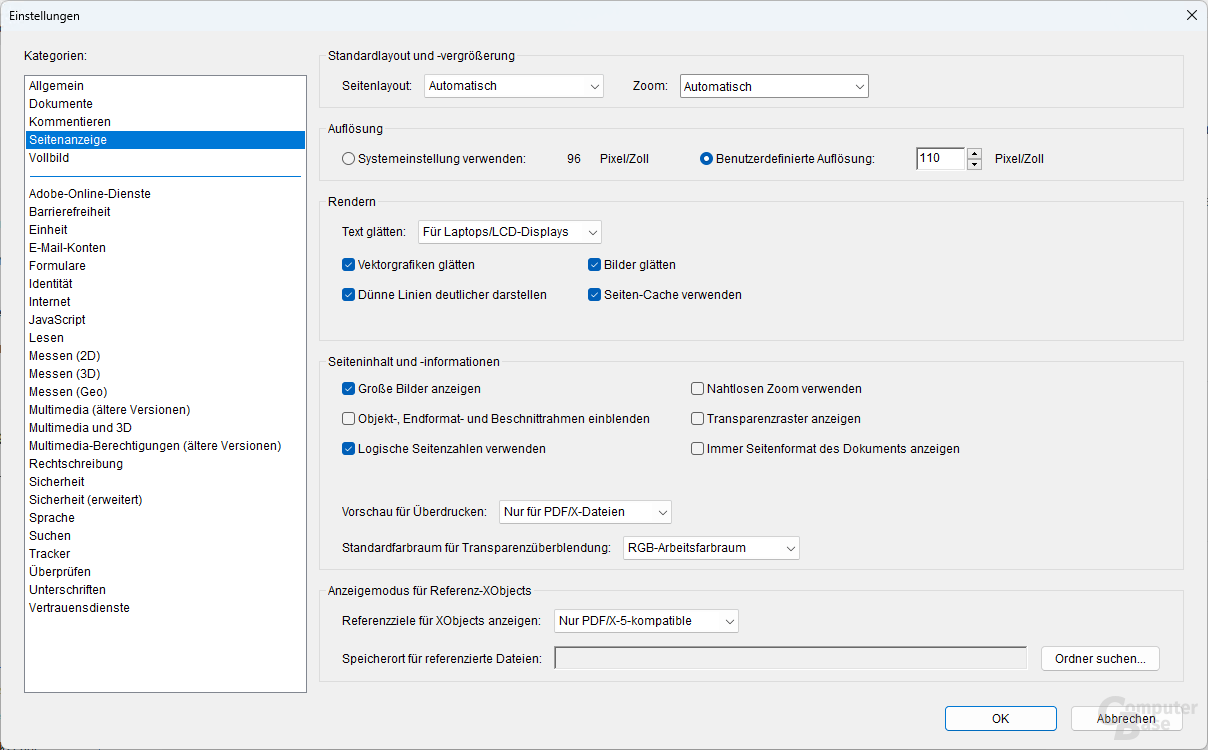This screenshot has height=750, width=1208.
Task: Select Internet category
Action: coord(165,302)
